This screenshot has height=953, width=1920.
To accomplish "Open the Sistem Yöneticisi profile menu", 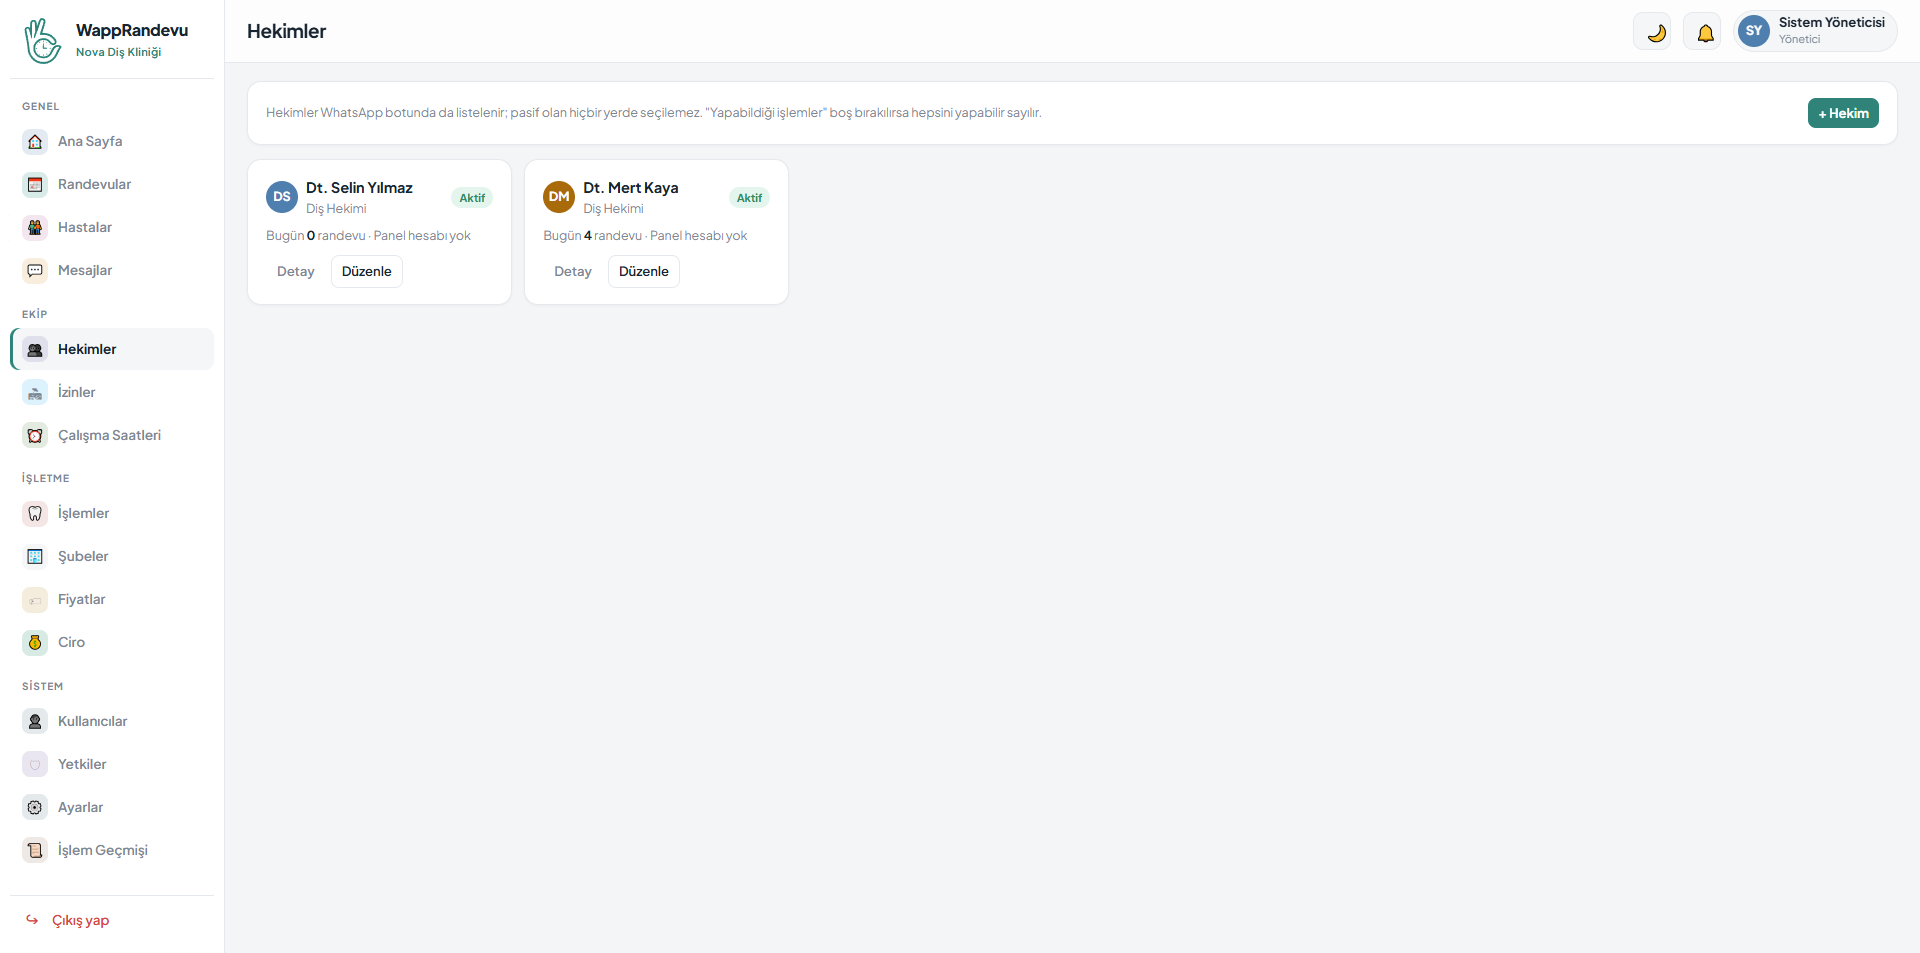I will click(1815, 31).
